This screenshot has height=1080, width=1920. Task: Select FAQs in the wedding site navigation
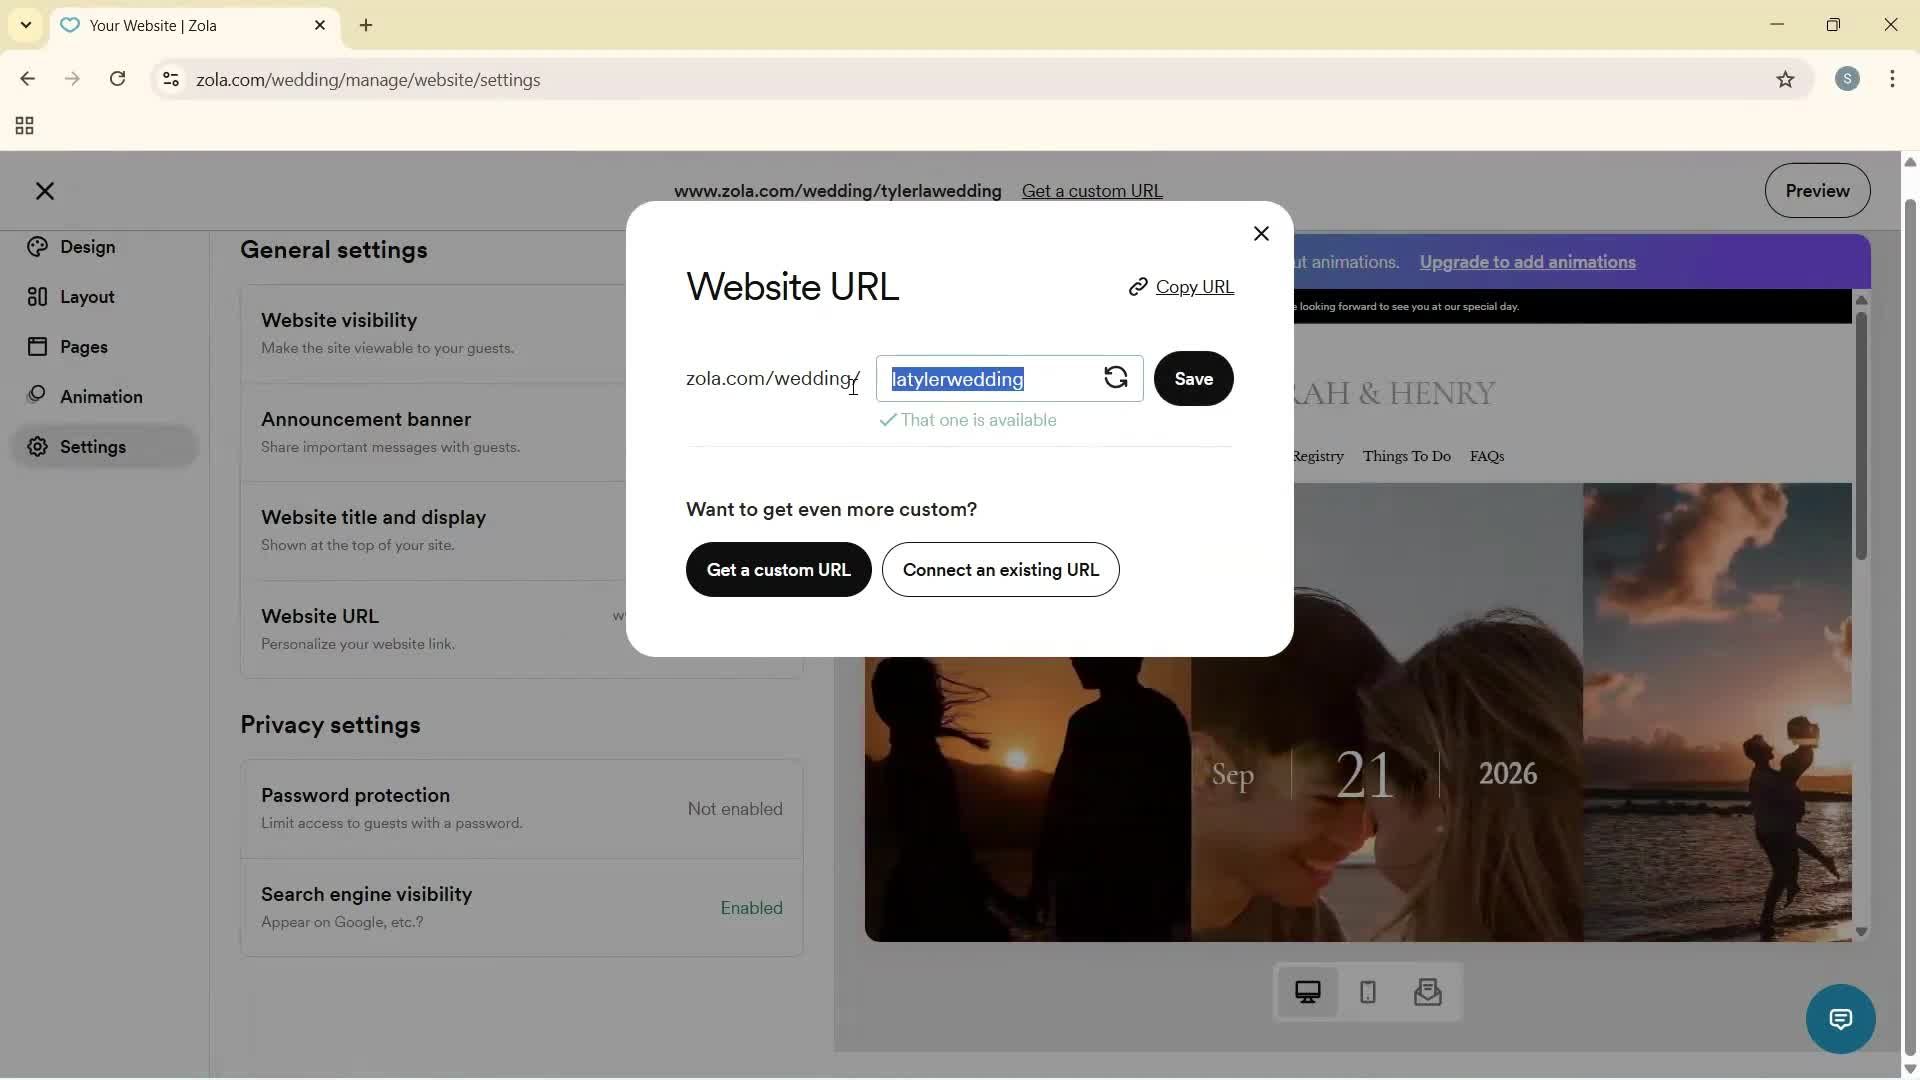tap(1486, 456)
